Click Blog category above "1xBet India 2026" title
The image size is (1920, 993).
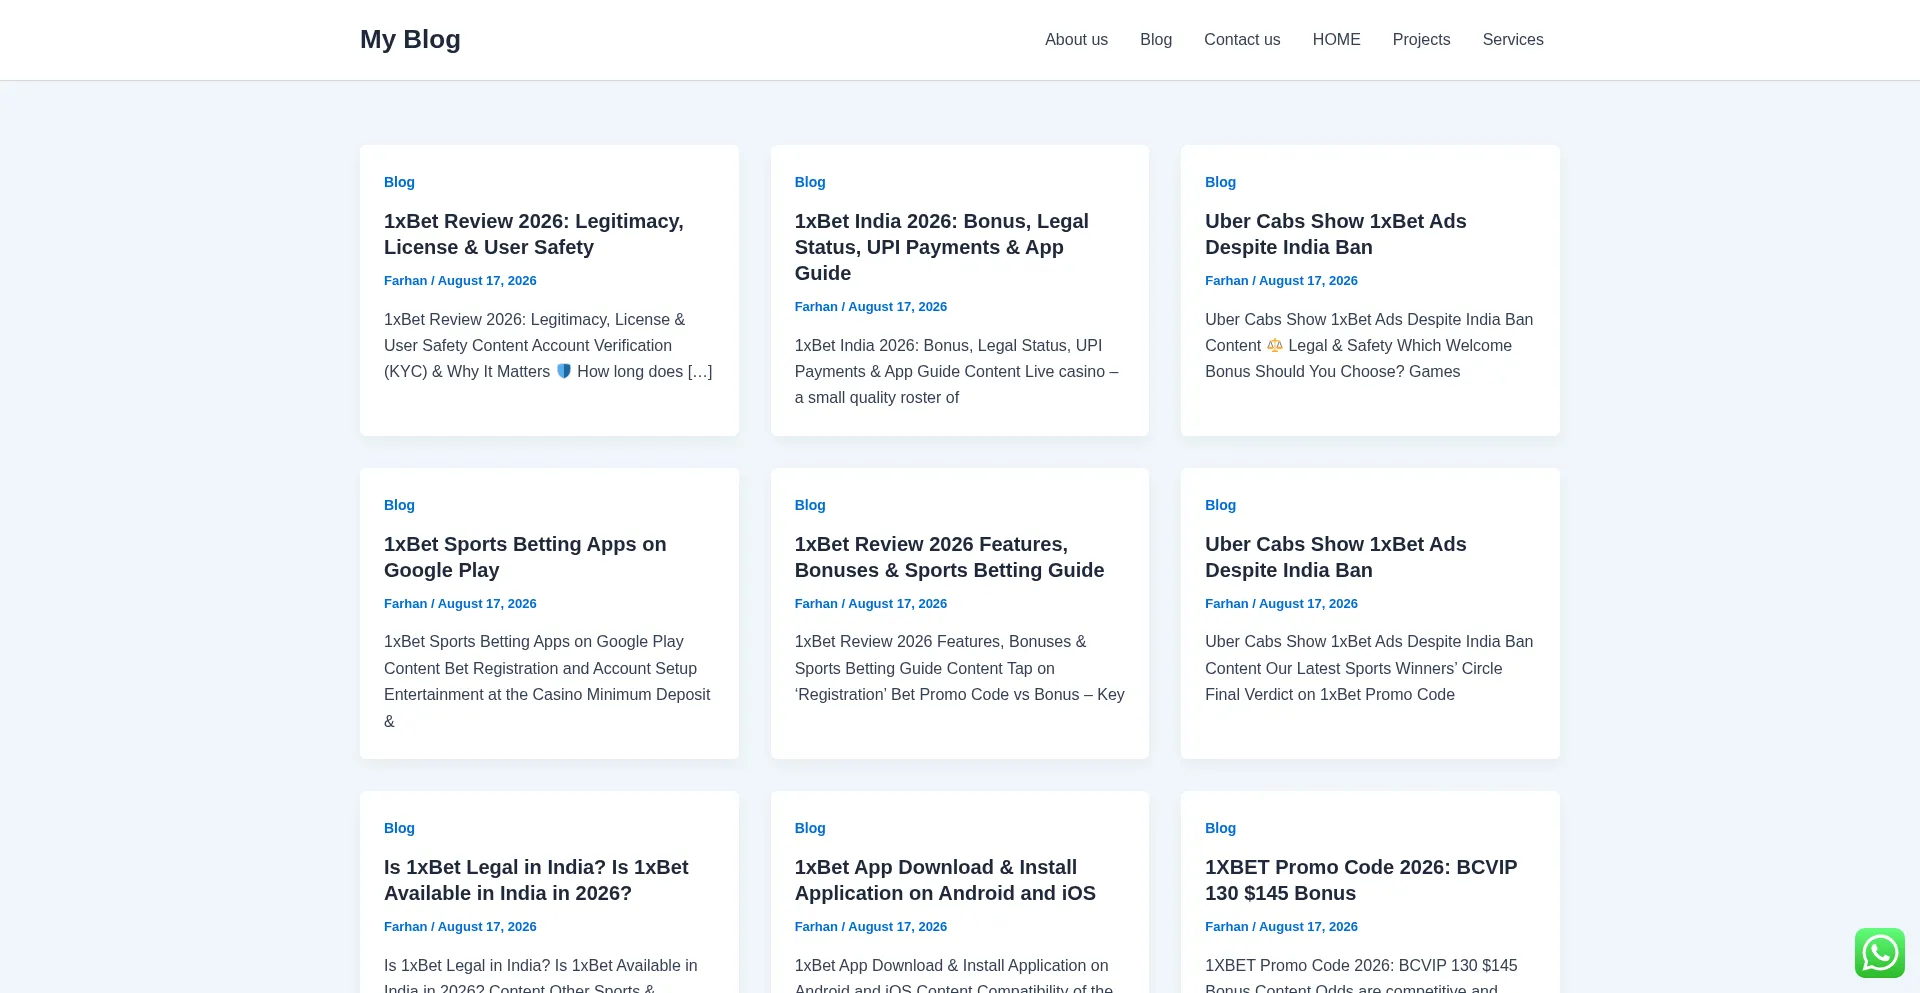(x=810, y=182)
